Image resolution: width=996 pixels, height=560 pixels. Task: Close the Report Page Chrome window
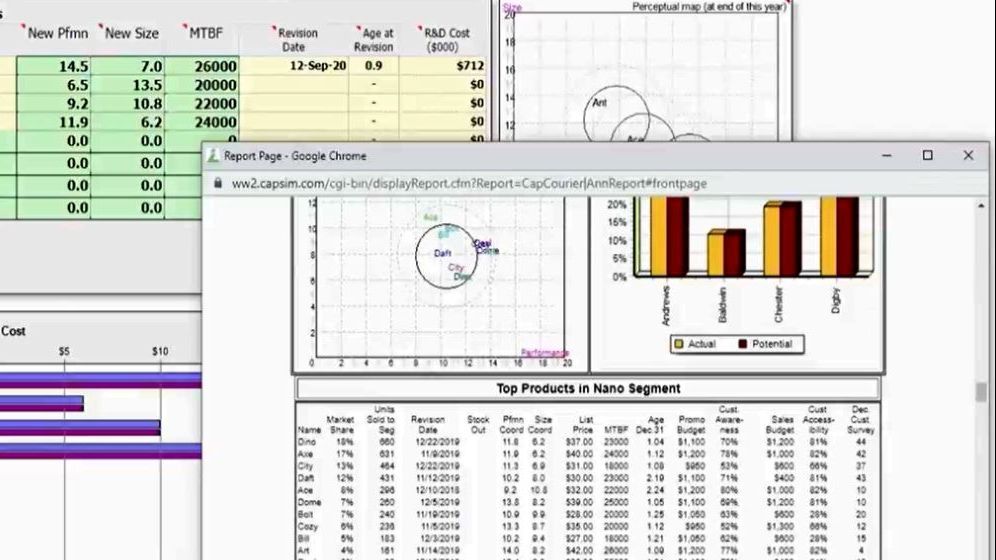point(968,156)
